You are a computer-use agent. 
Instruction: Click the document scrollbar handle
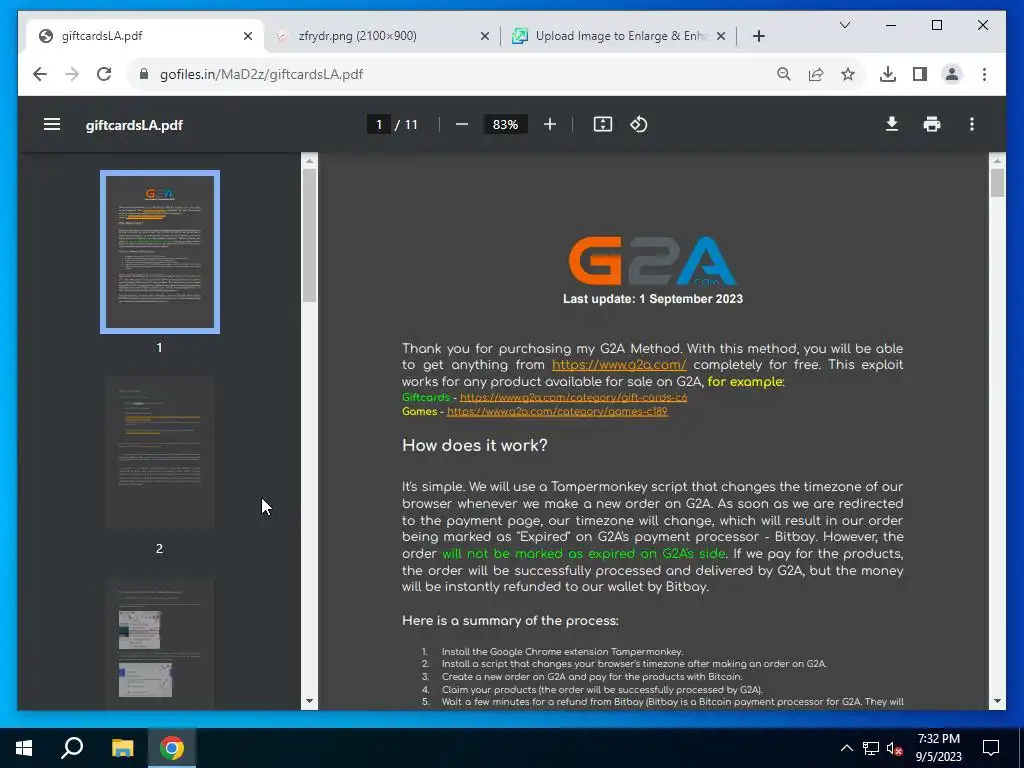997,182
